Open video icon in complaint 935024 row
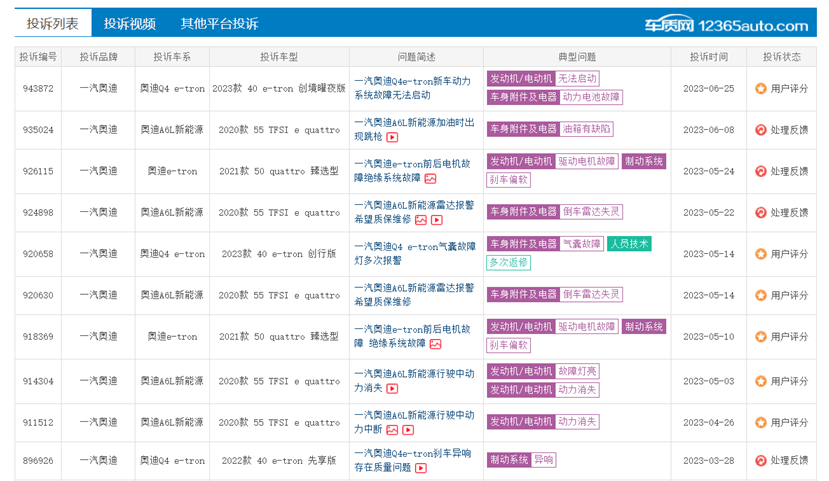Screen dimensions: 829x481 [392, 137]
